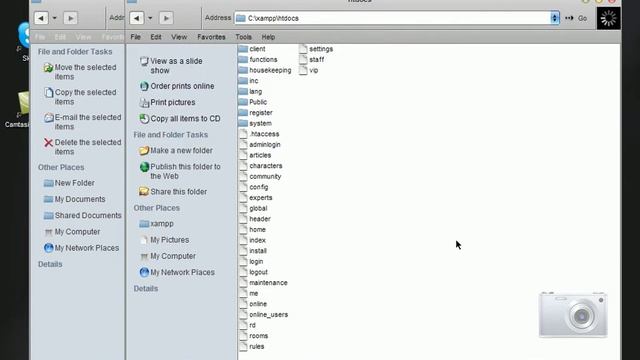Image resolution: width=640 pixels, height=360 pixels.
Task: Click Move the selected items in rear window
Action: (x=80, y=72)
